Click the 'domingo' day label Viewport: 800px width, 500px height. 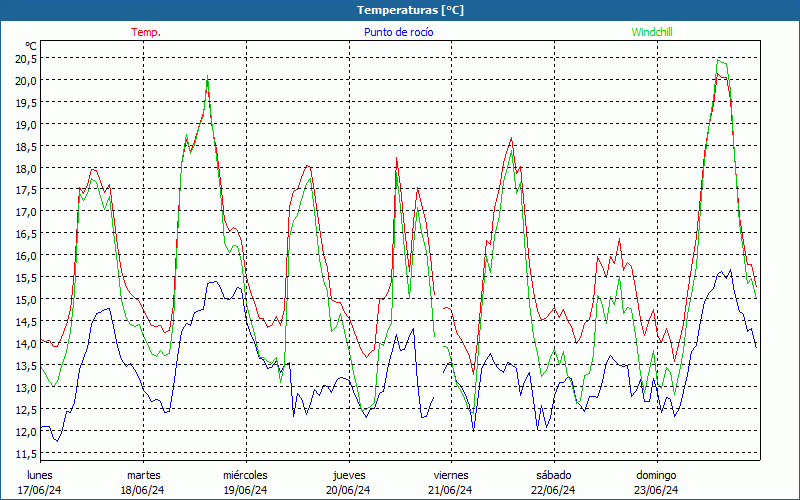pos(656,476)
